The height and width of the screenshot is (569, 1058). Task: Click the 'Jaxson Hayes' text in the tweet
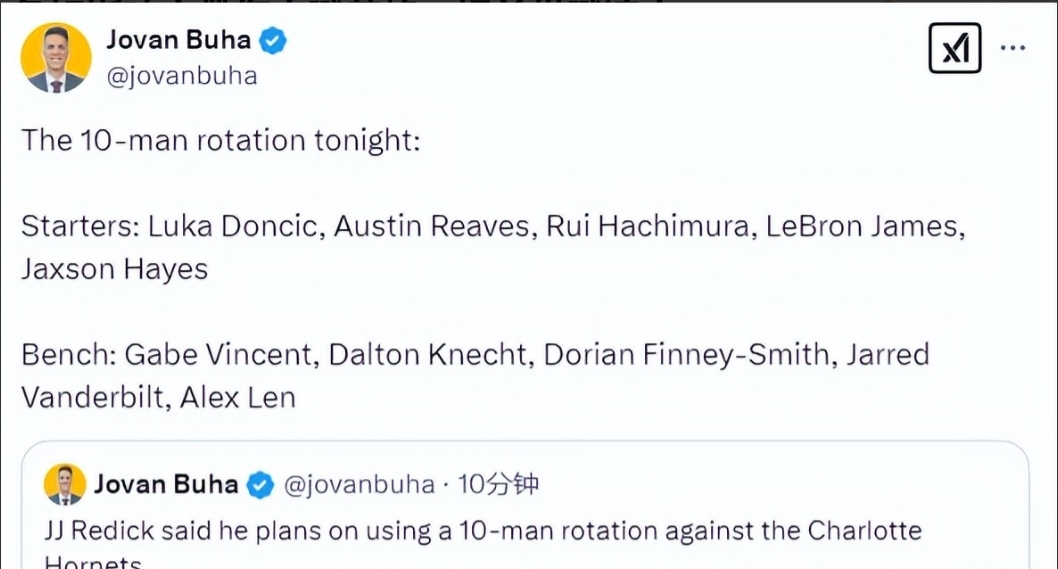pyautogui.click(x=114, y=269)
